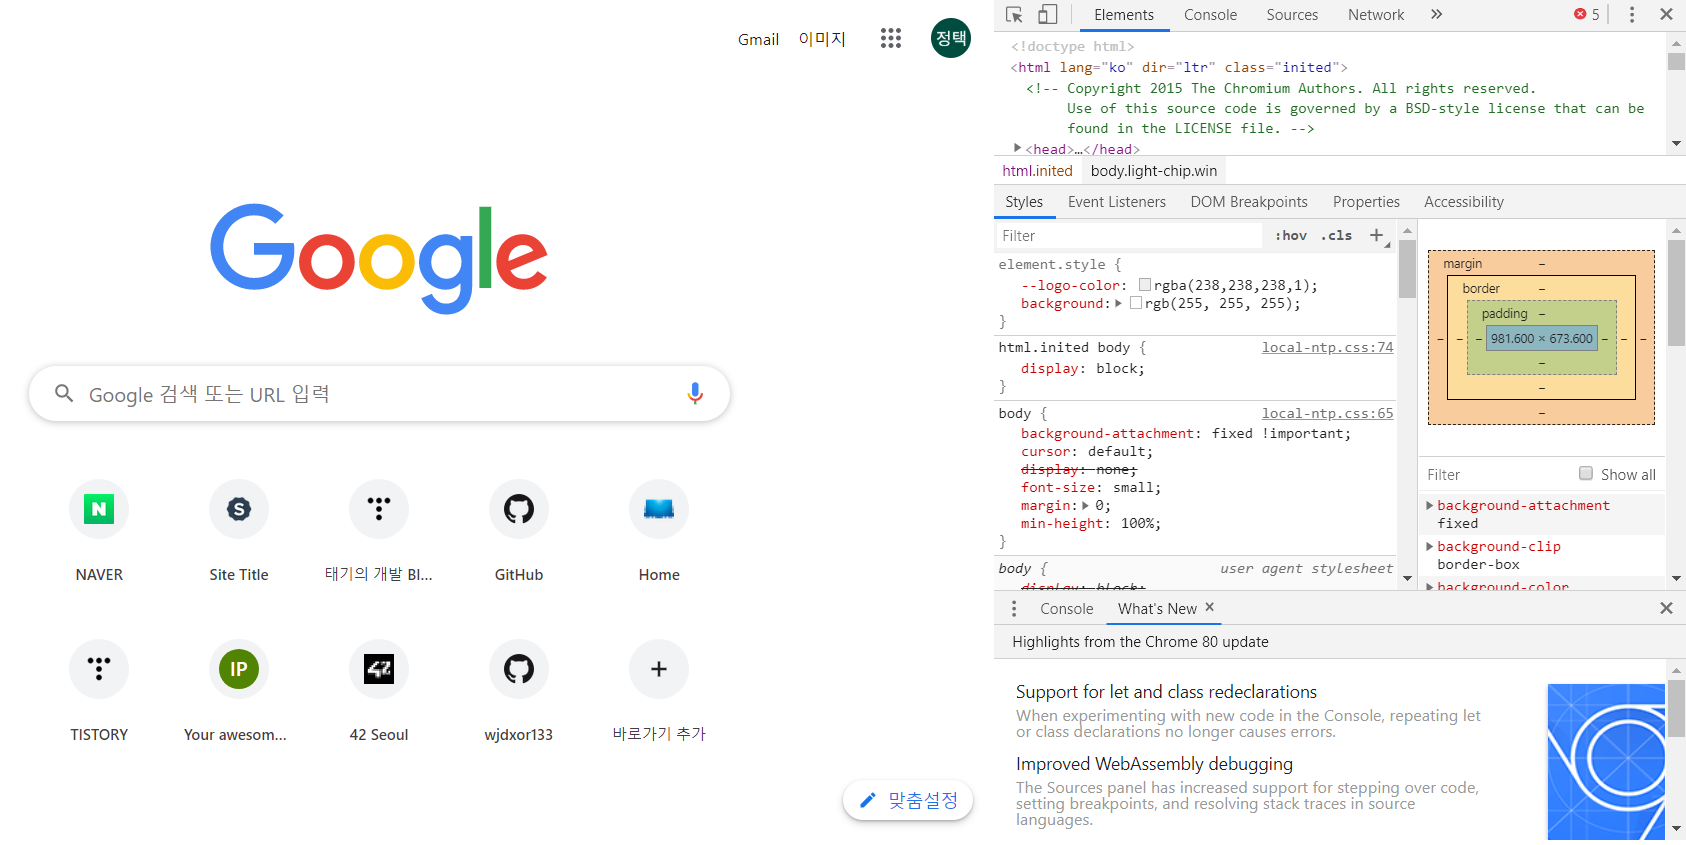Select the Styles tab
The height and width of the screenshot is (845, 1686).
[x=1024, y=201]
